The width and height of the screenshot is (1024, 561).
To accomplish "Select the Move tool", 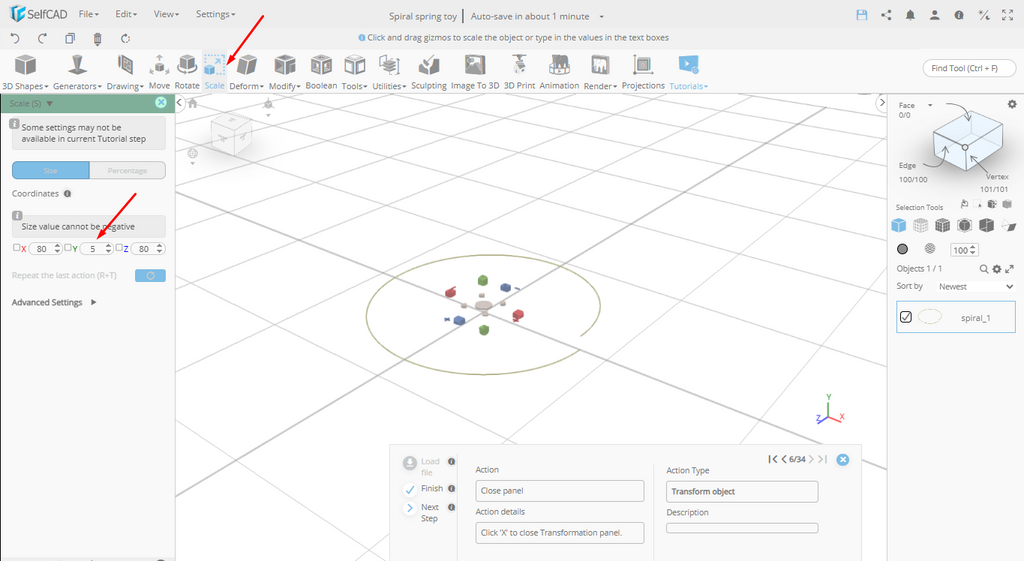I will [x=159, y=72].
